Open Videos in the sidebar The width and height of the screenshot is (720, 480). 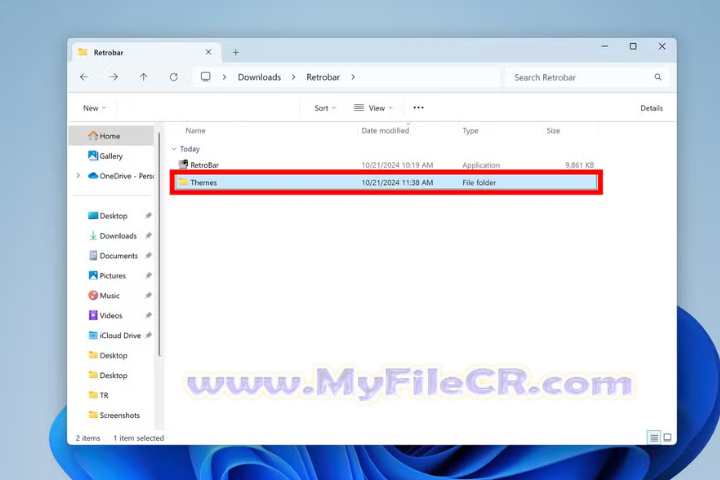point(106,316)
